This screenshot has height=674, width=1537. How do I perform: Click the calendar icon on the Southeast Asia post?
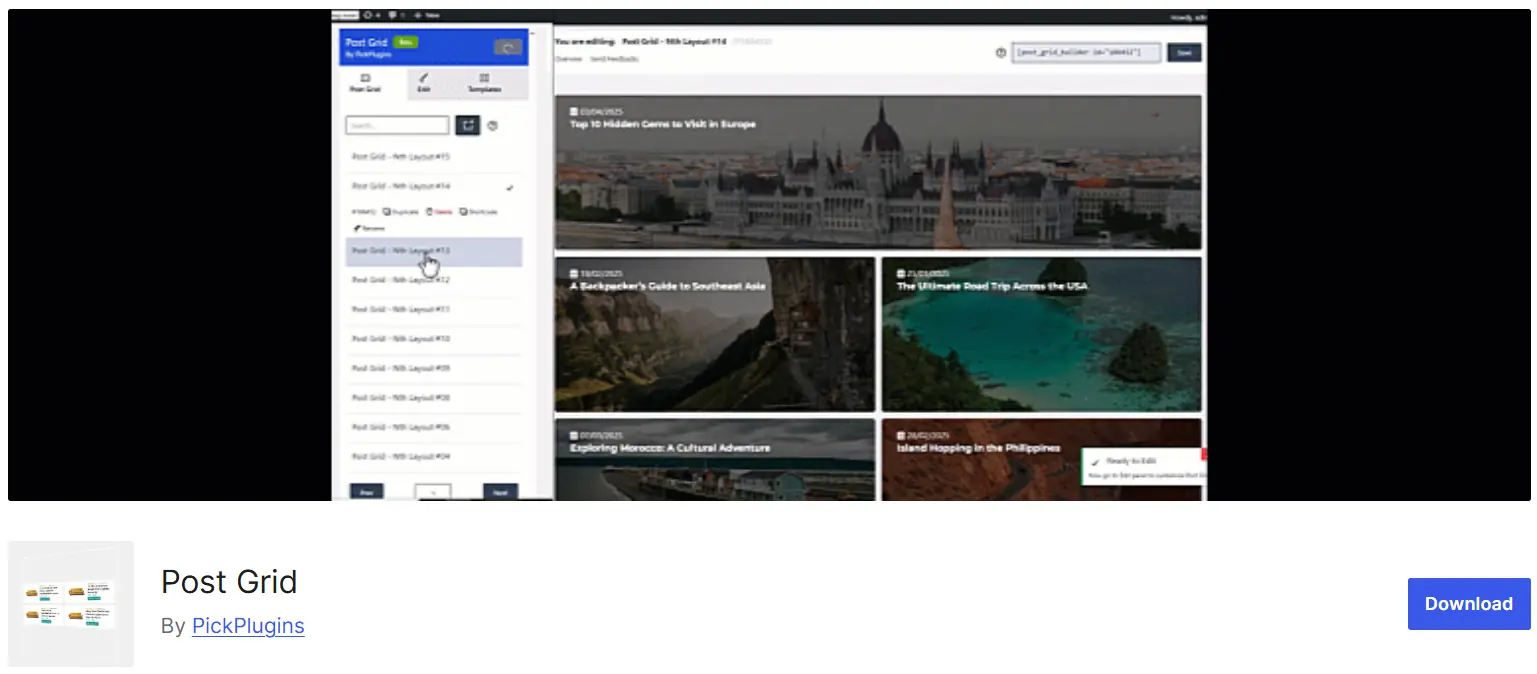point(575,273)
